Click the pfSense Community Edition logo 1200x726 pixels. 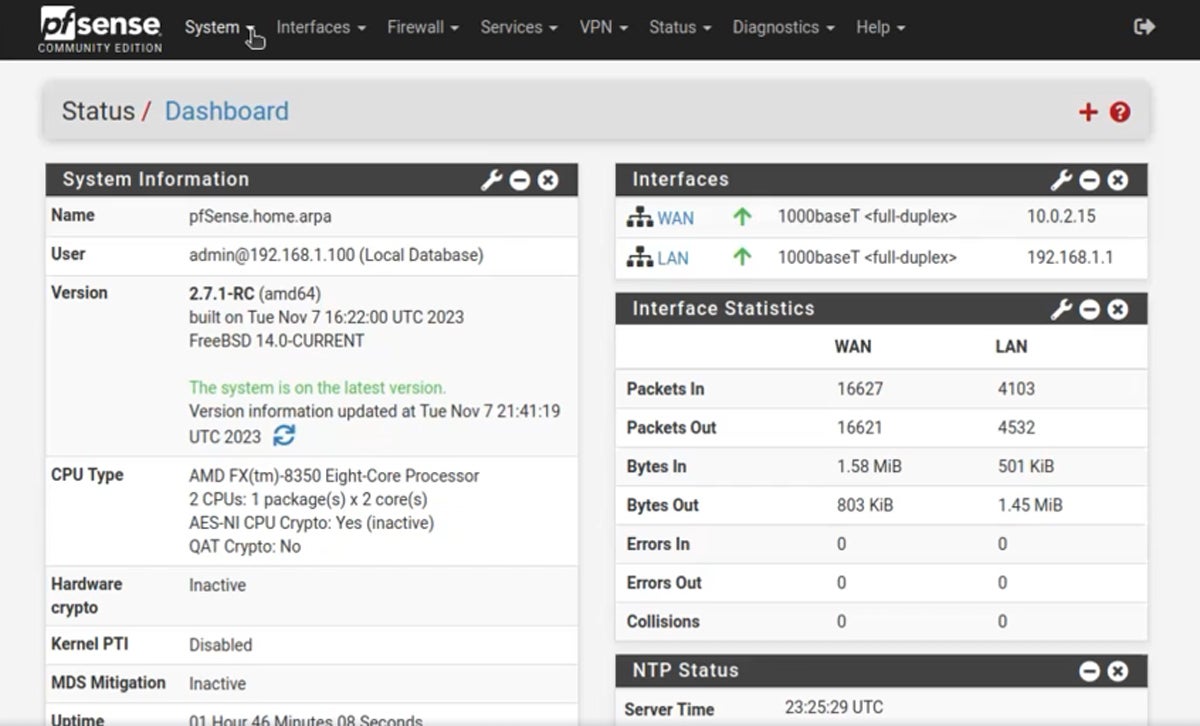tap(100, 29)
